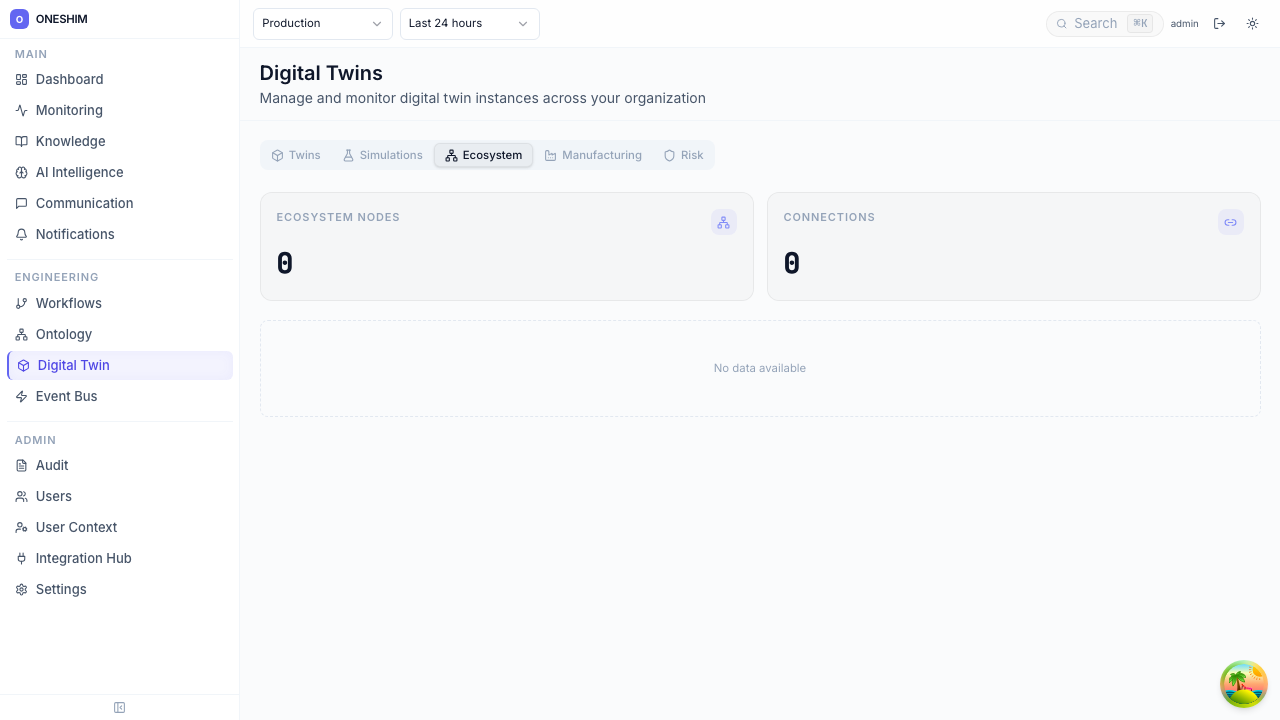1280x720 pixels.
Task: Click the logout arrow icon
Action: tap(1219, 23)
